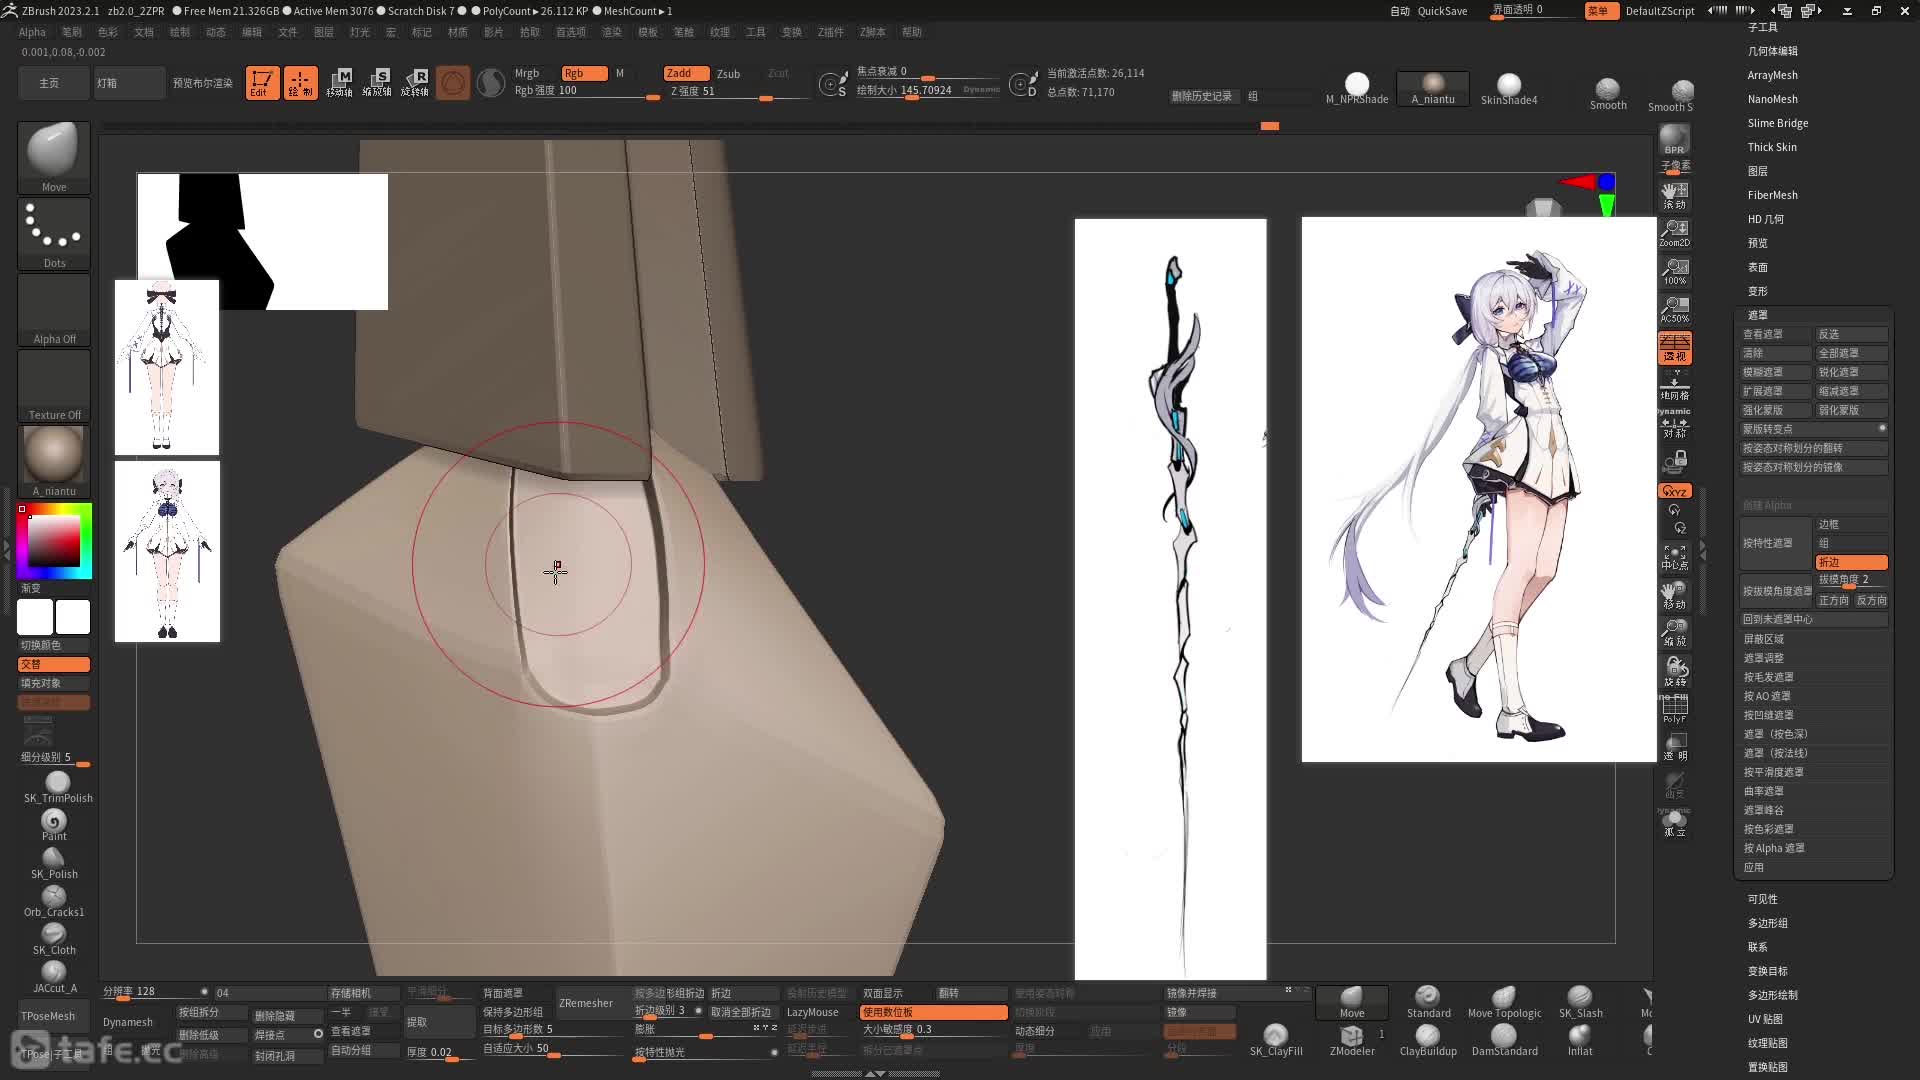Viewport: 1920px width, 1080px height.
Task: Toggle the Edit mode button
Action: [262, 82]
